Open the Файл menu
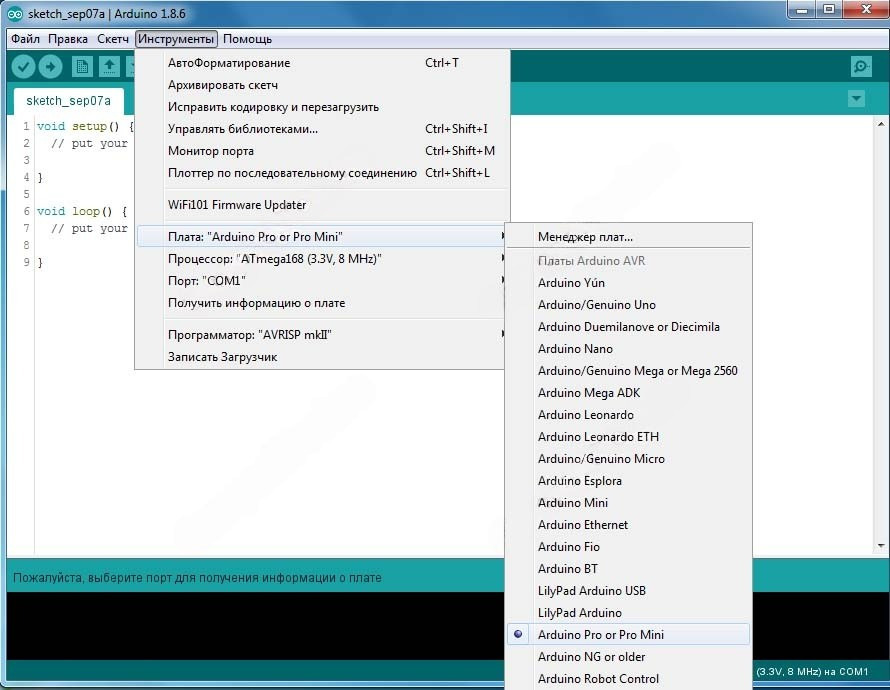Image resolution: width=890 pixels, height=690 pixels. (26, 39)
